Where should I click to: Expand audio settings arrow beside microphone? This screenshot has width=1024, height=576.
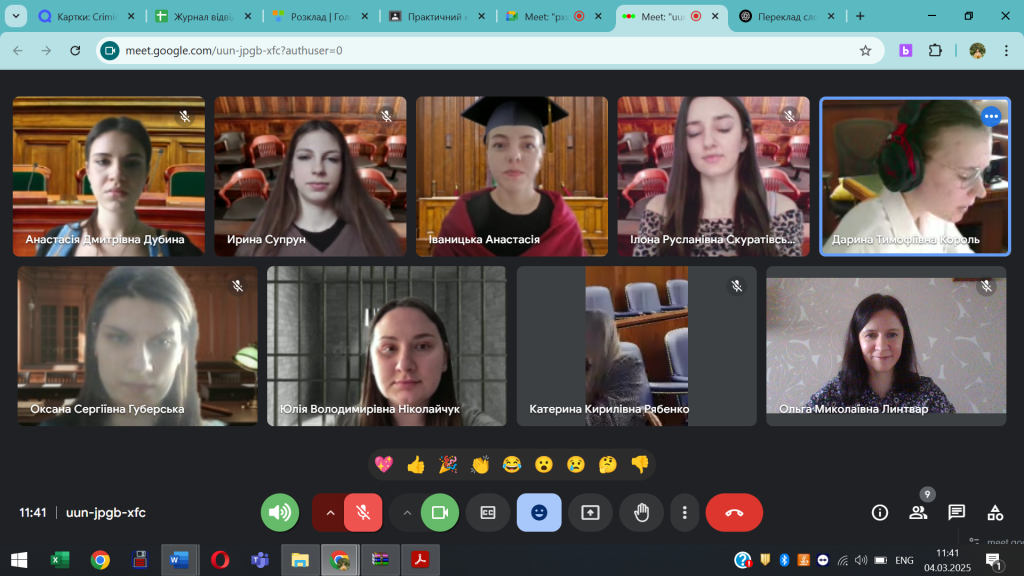328,513
